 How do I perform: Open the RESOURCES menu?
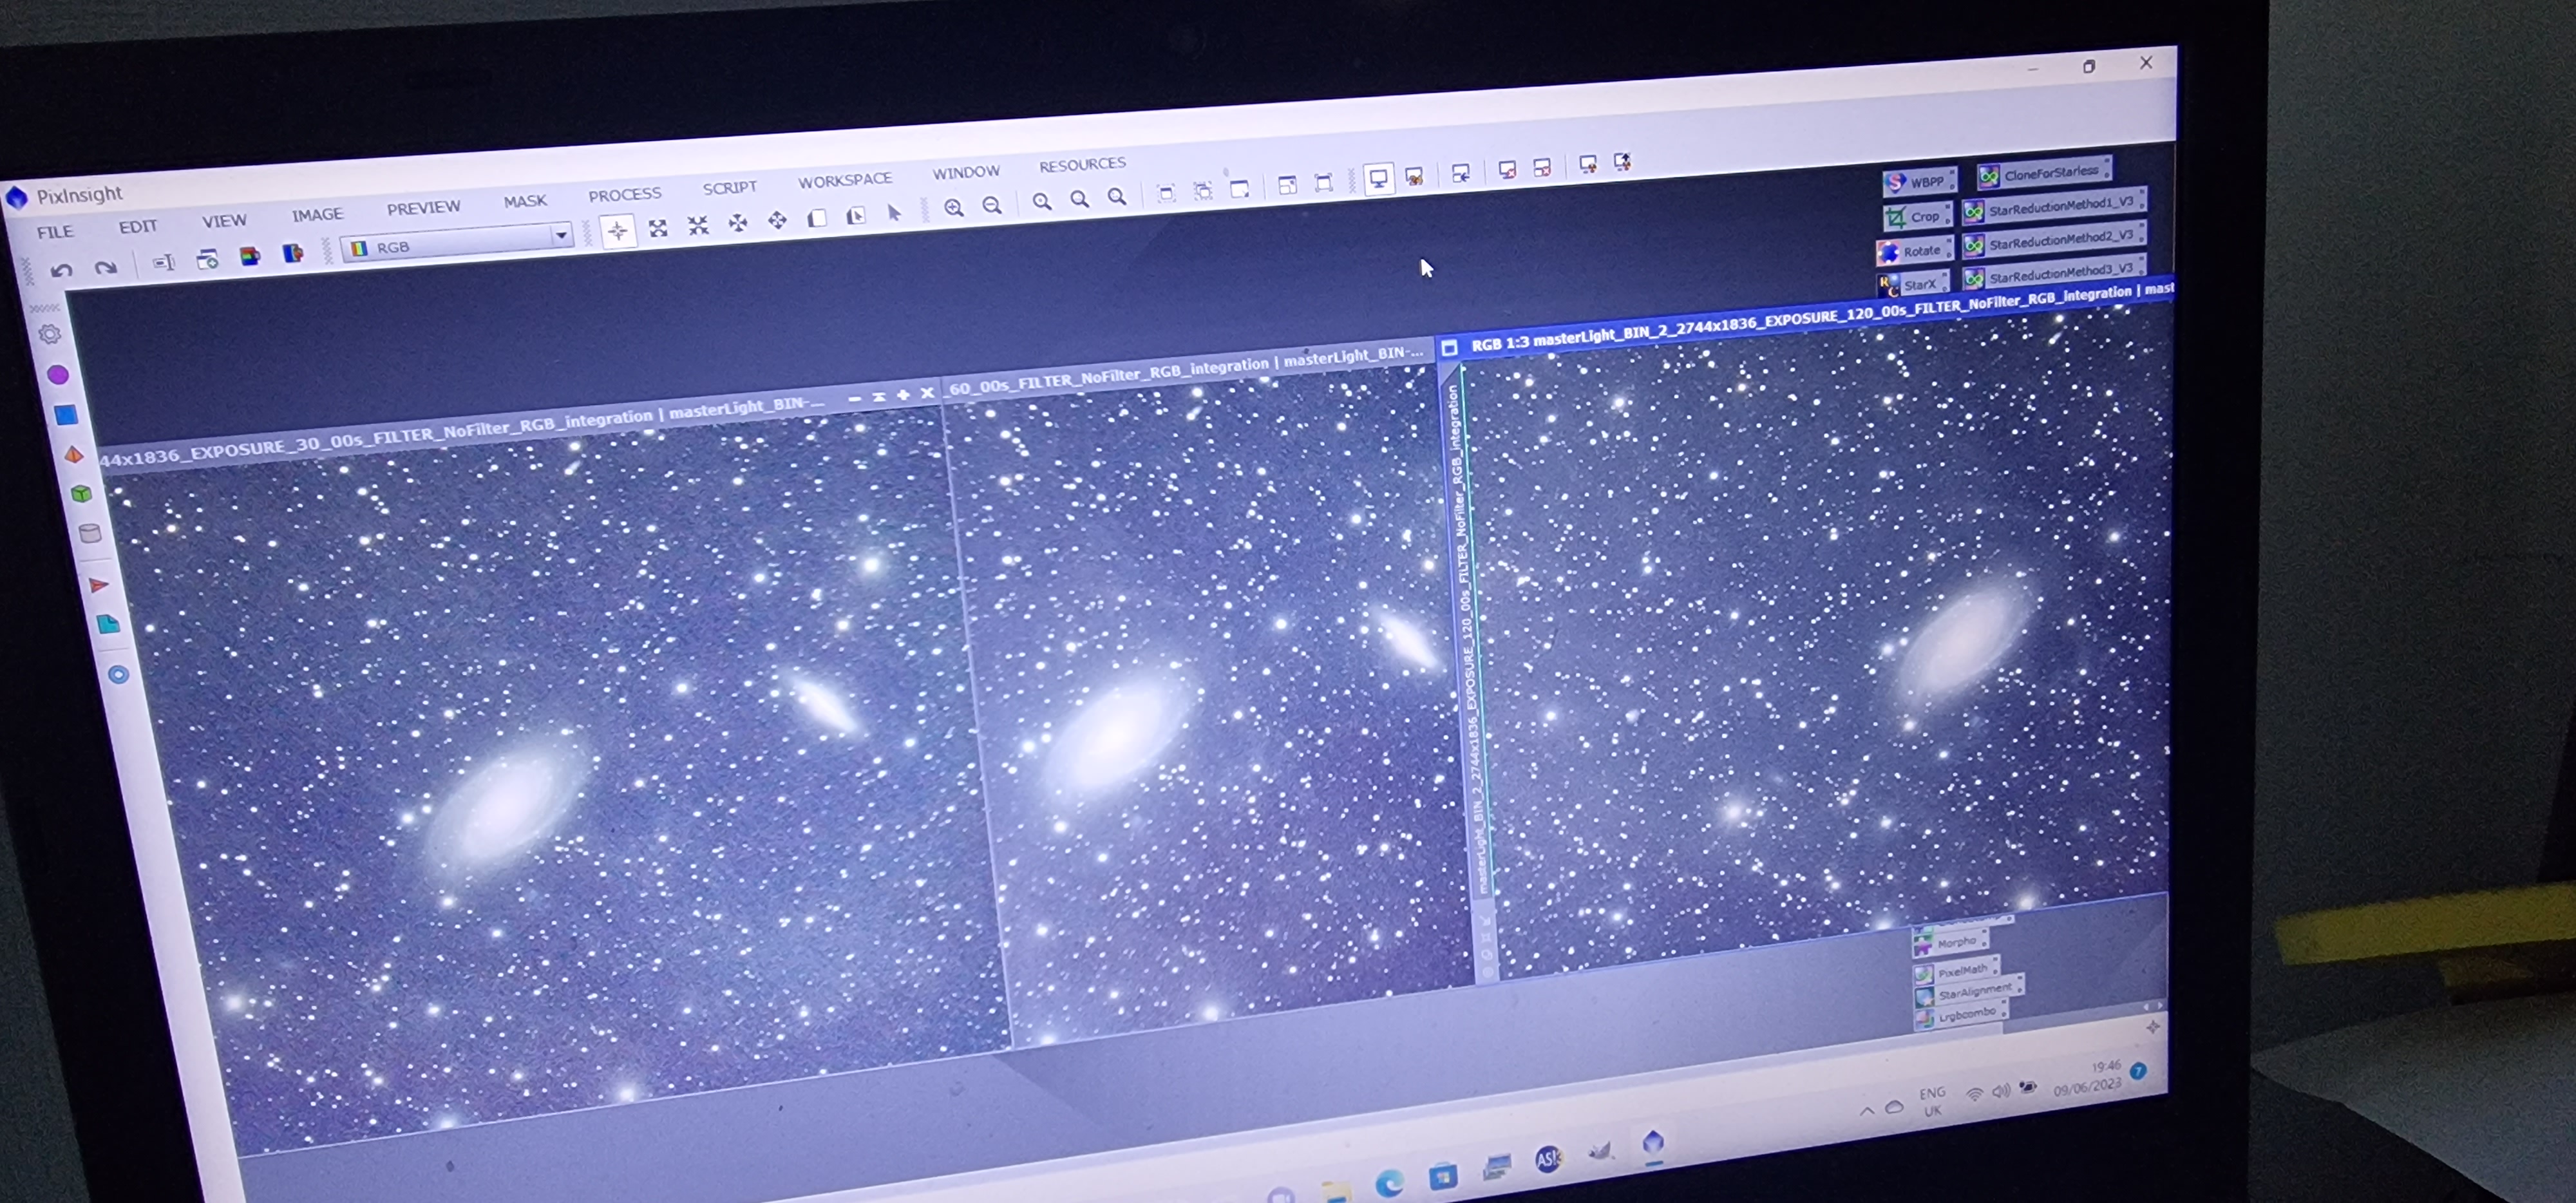(x=1082, y=164)
